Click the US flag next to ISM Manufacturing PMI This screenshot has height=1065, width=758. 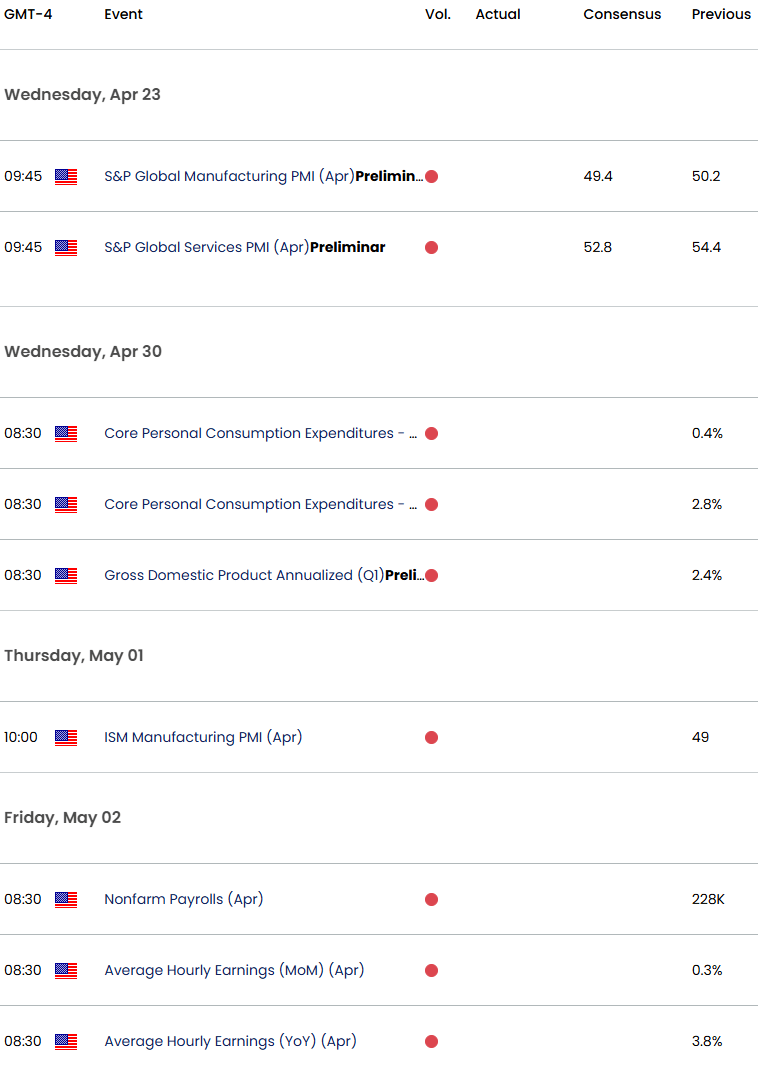66,737
